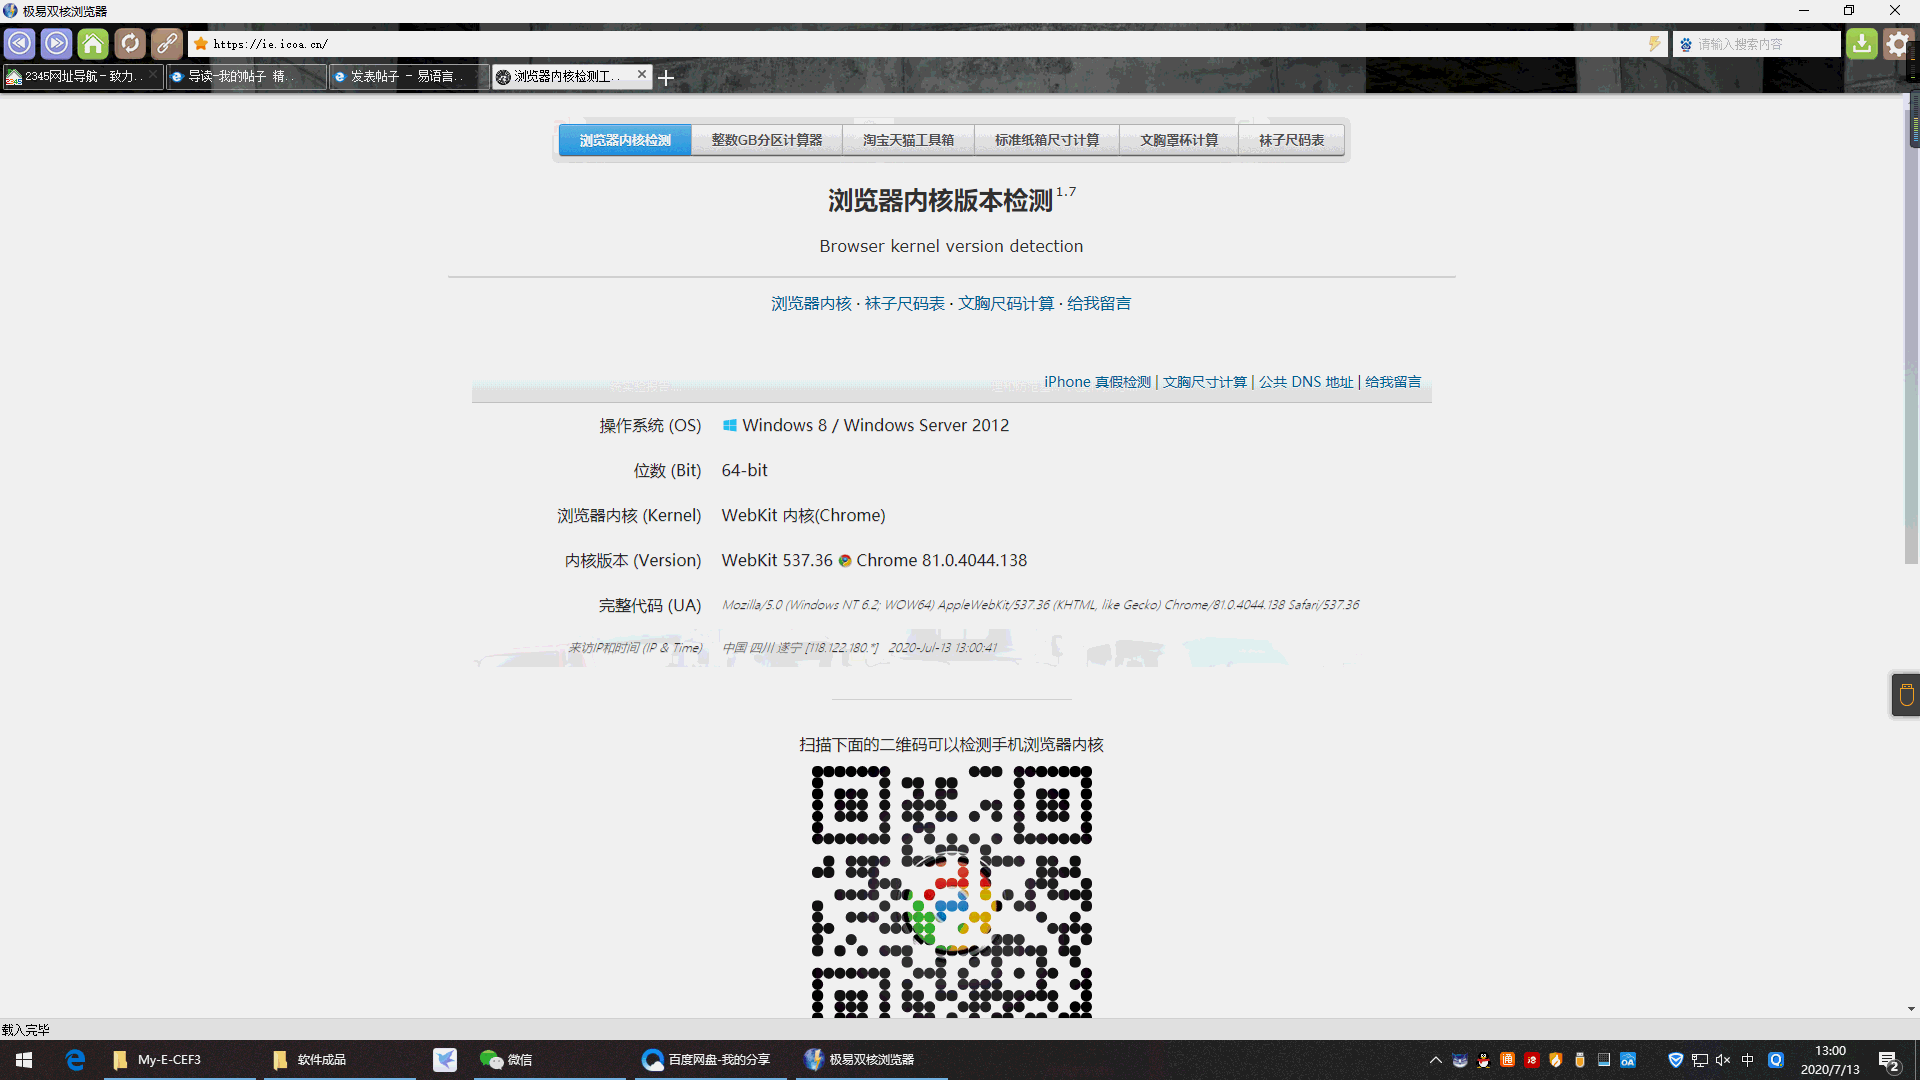Open the 整数GB分区计算器 nav tab
This screenshot has width=1920, height=1080.
click(x=767, y=140)
